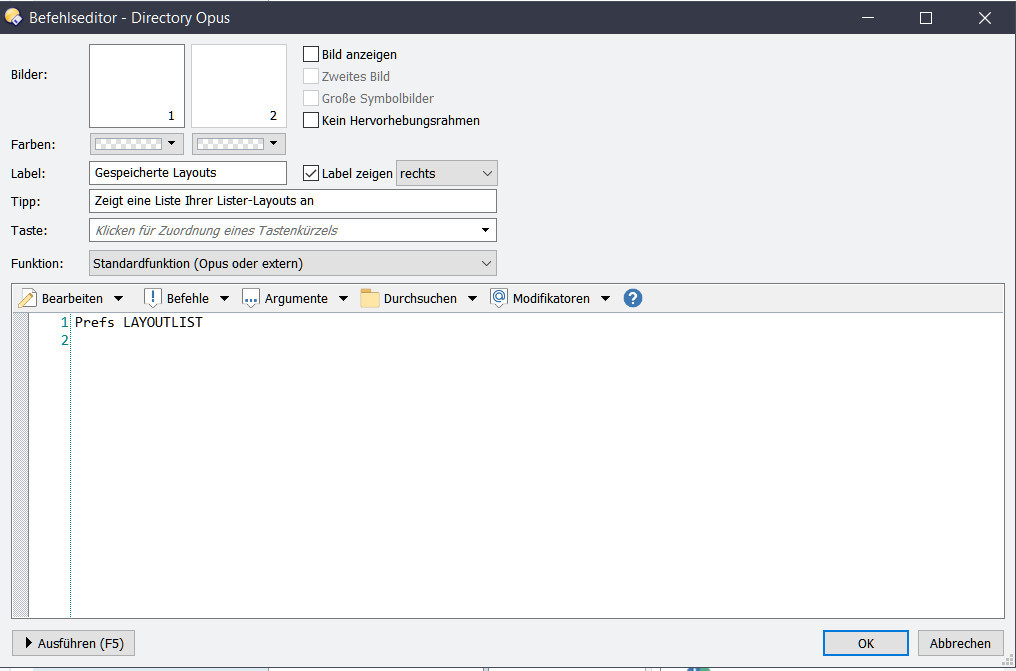The width and height of the screenshot is (1016, 671).
Task: Enable the Bild anzeigen checkbox
Action: click(311, 54)
